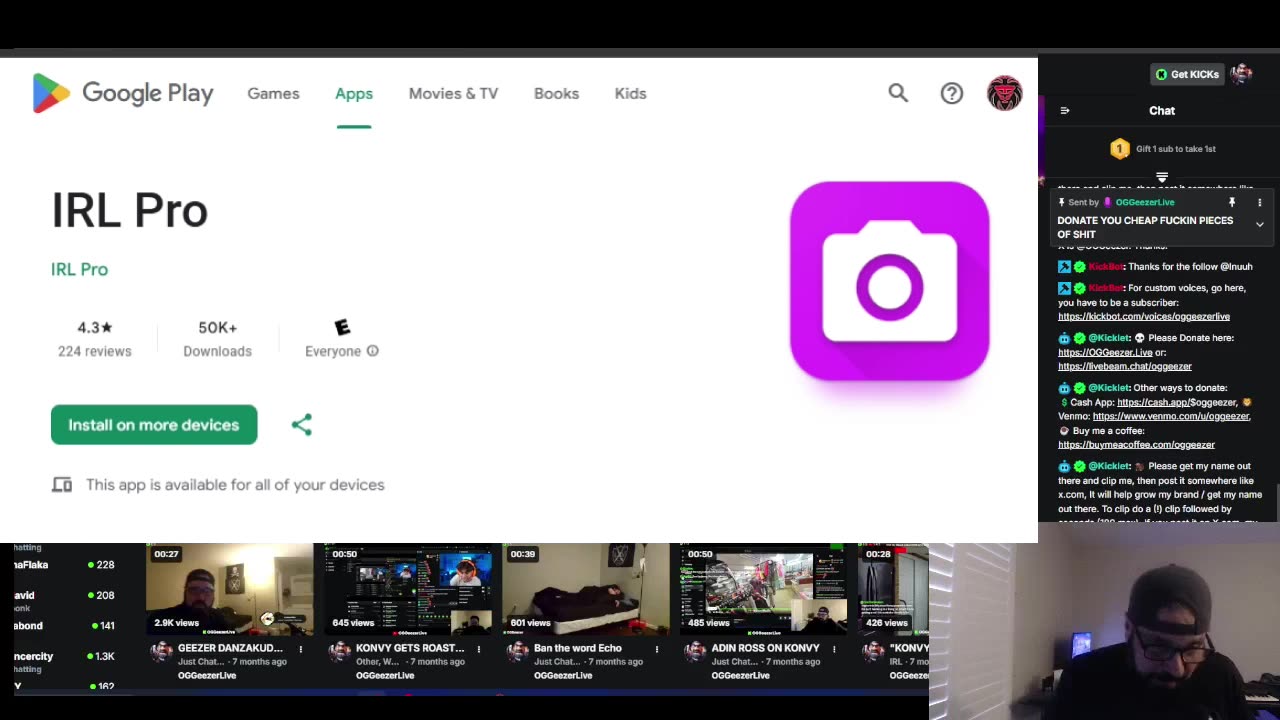Click the Get KICKs button
Image resolution: width=1280 pixels, height=720 pixels.
(x=1188, y=74)
